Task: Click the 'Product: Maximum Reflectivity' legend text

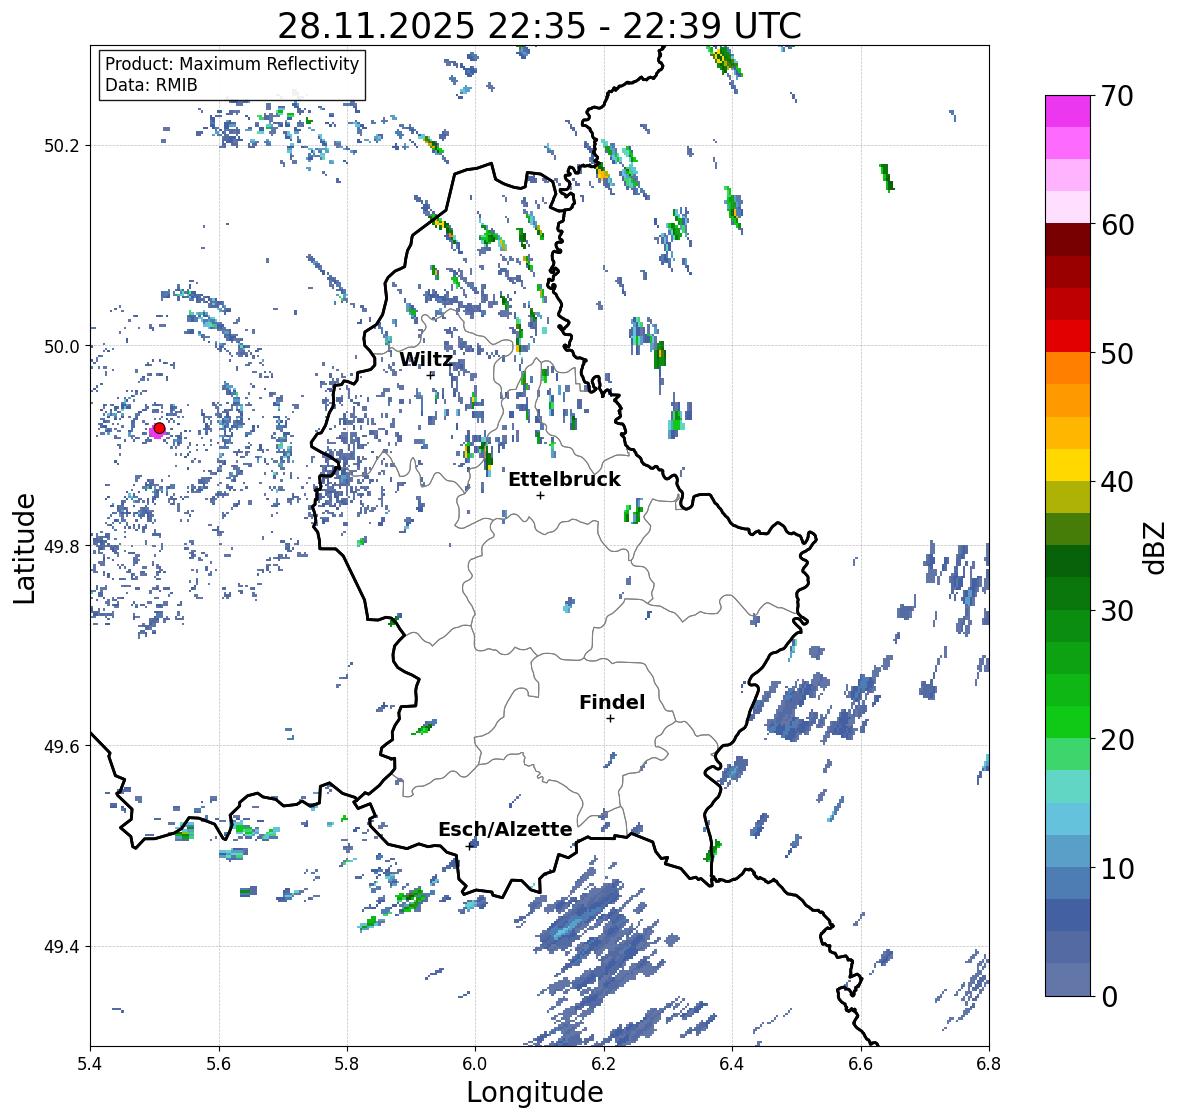Action: point(232,64)
